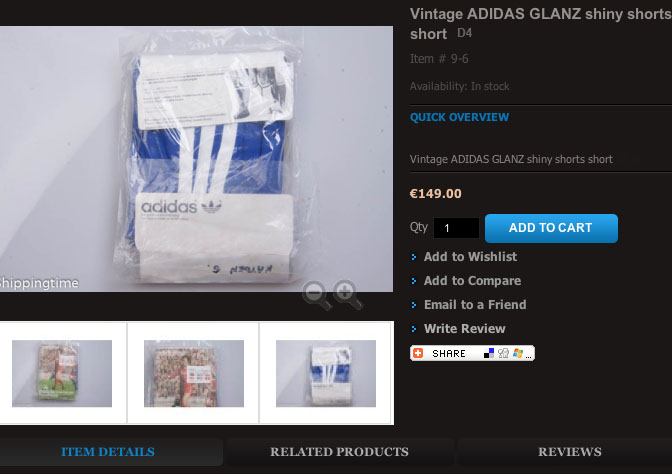Email this product to a friend
This screenshot has width=672, height=474.
coord(475,305)
